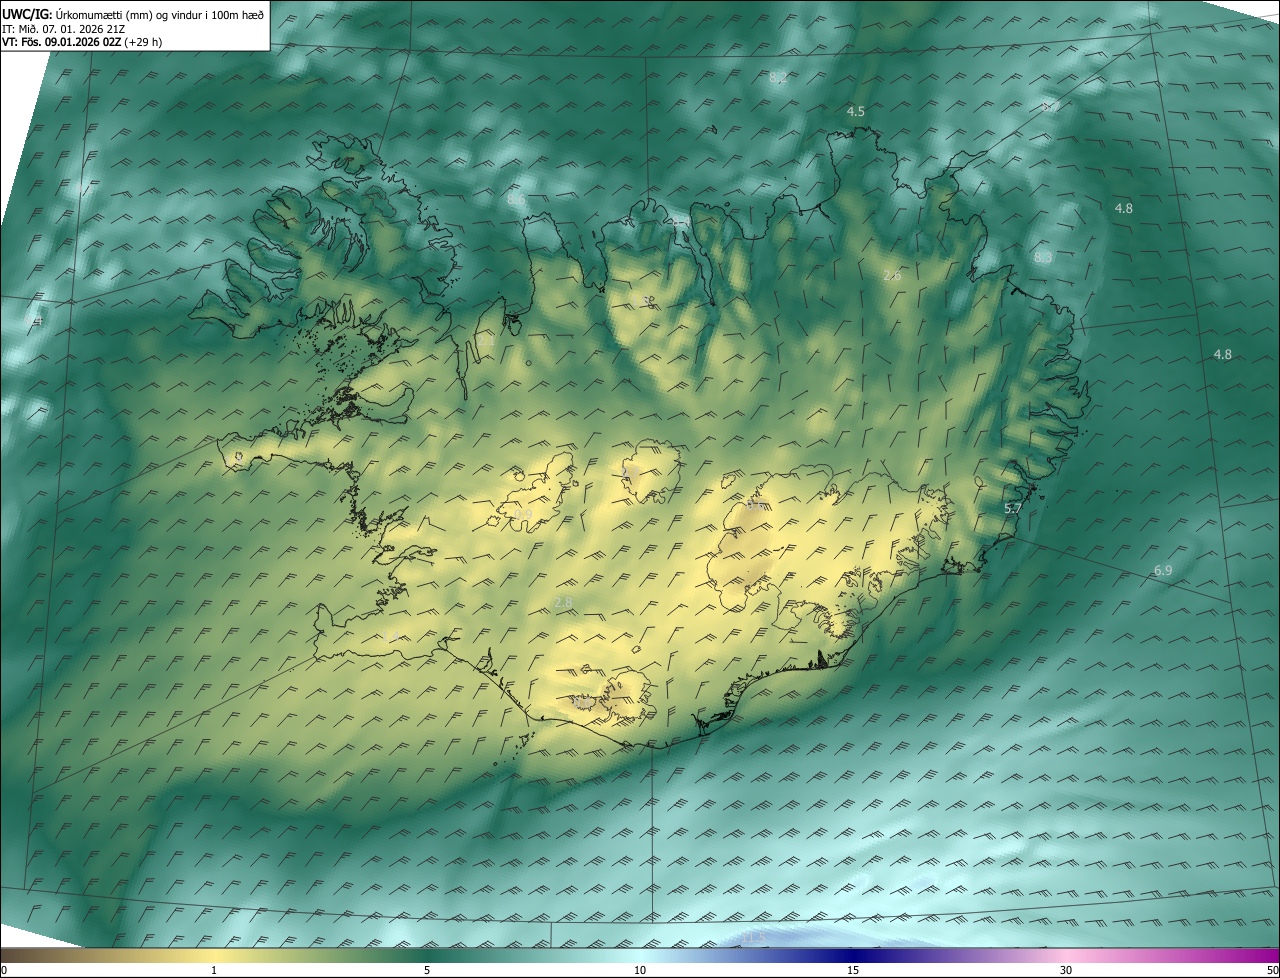Click the 6.9 value southeast of Iceland
Image resolution: width=1280 pixels, height=978 pixels.
(x=1163, y=570)
